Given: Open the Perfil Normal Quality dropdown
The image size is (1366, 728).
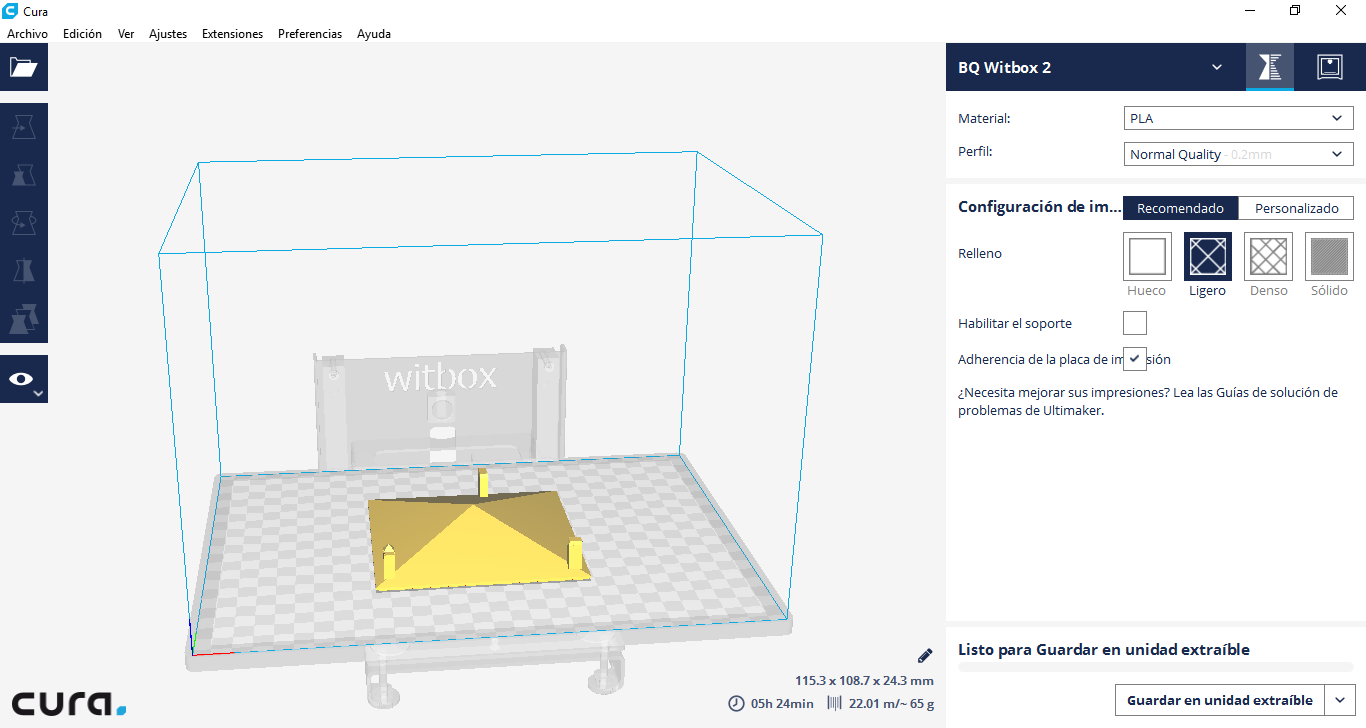Looking at the screenshot, I should point(1238,154).
